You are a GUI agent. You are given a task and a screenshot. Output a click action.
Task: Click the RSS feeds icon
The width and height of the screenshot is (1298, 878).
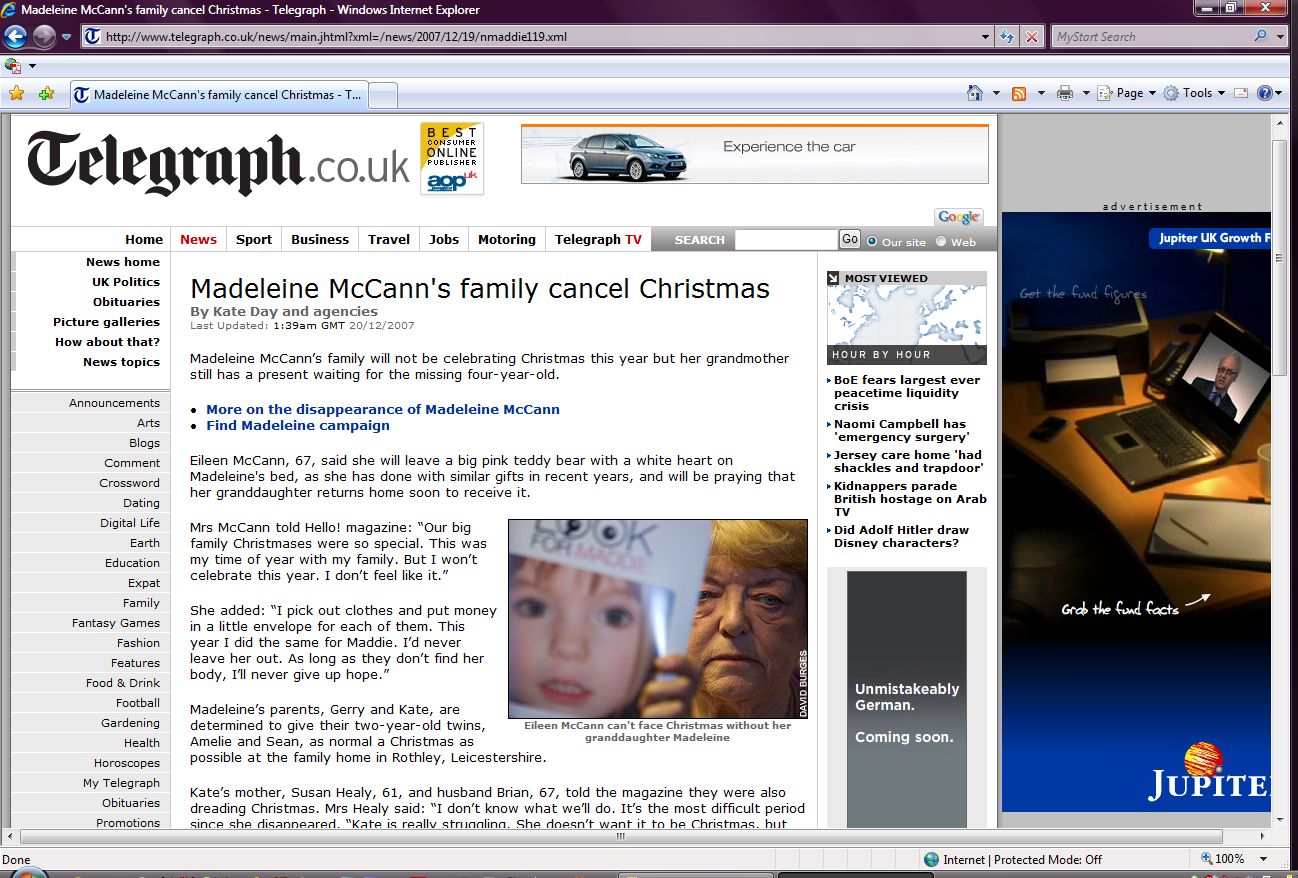pos(1019,93)
